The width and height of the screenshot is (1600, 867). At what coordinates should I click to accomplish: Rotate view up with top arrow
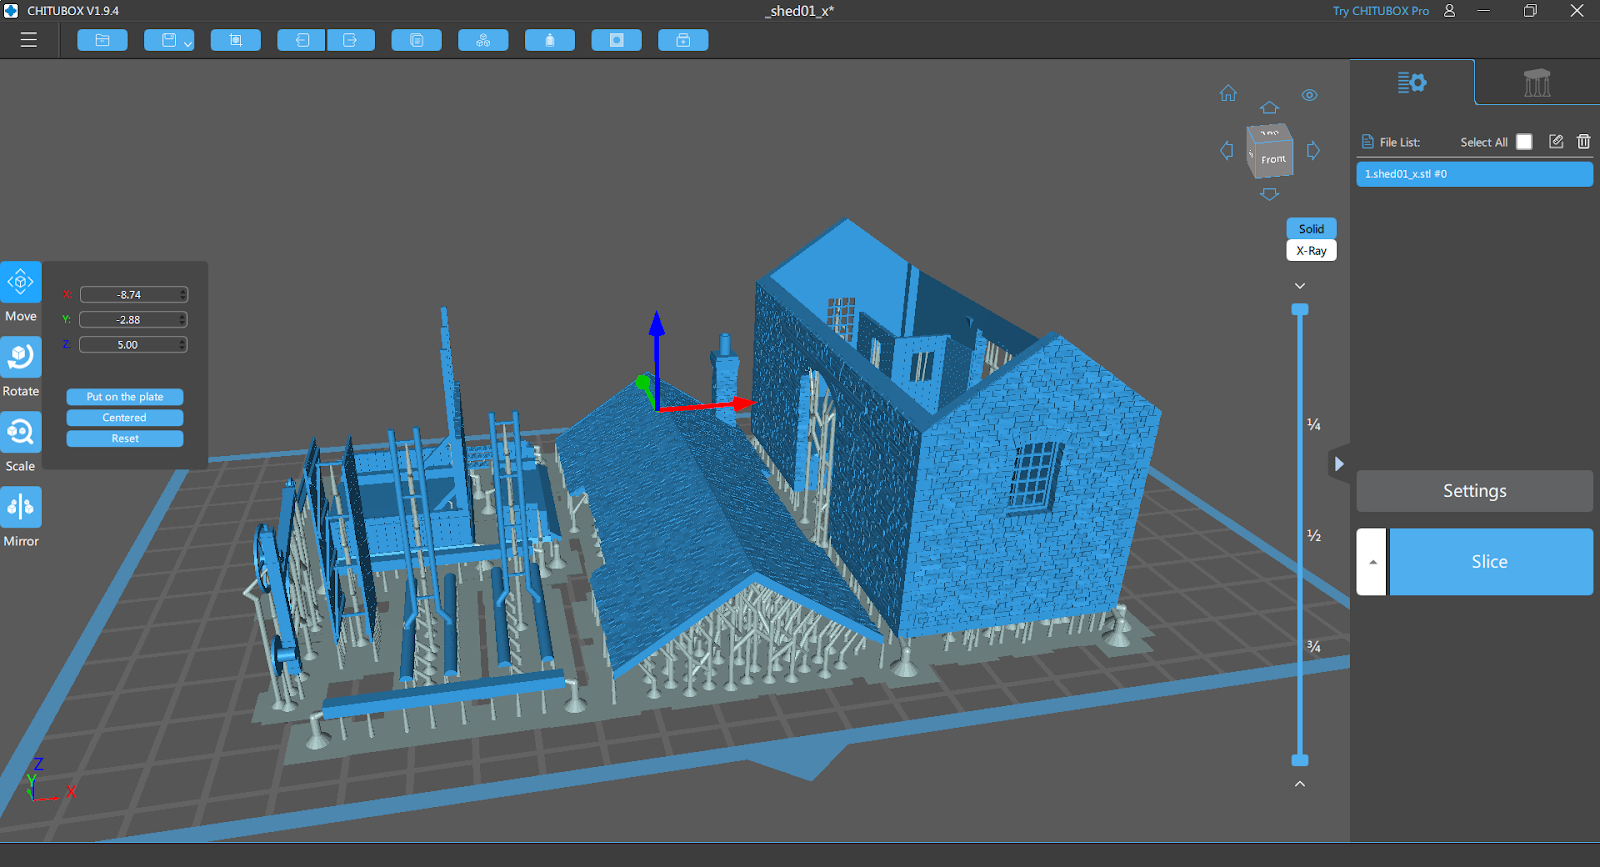point(1269,107)
